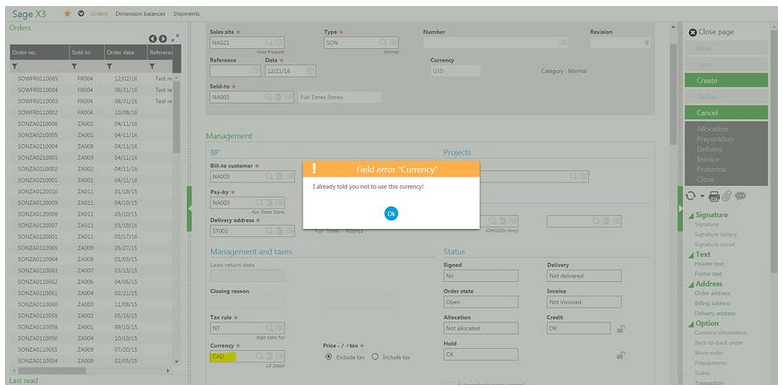The width and height of the screenshot is (783, 389).
Task: Click the orders list horizontal scrollbar
Action: point(52,371)
